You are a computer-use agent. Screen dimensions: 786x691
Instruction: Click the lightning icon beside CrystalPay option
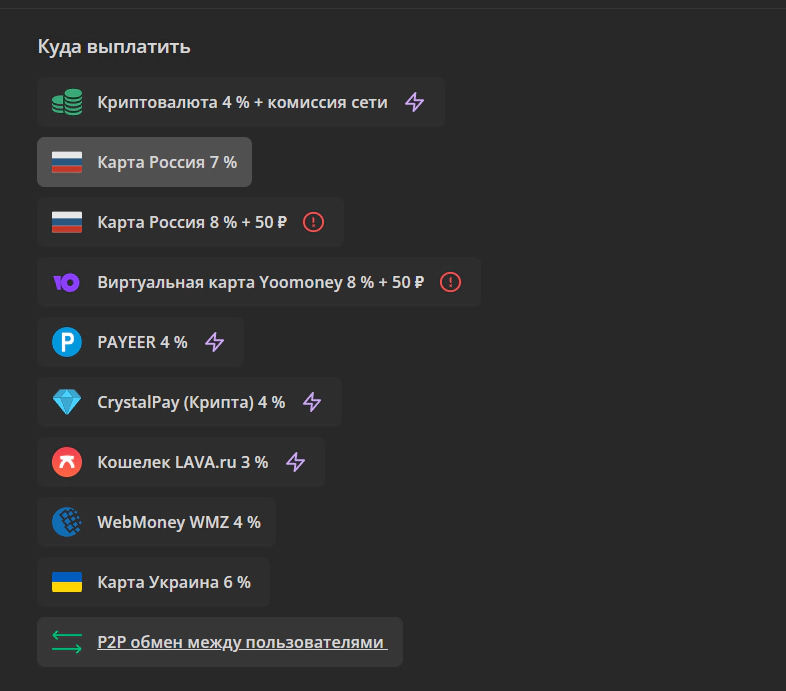tap(312, 402)
